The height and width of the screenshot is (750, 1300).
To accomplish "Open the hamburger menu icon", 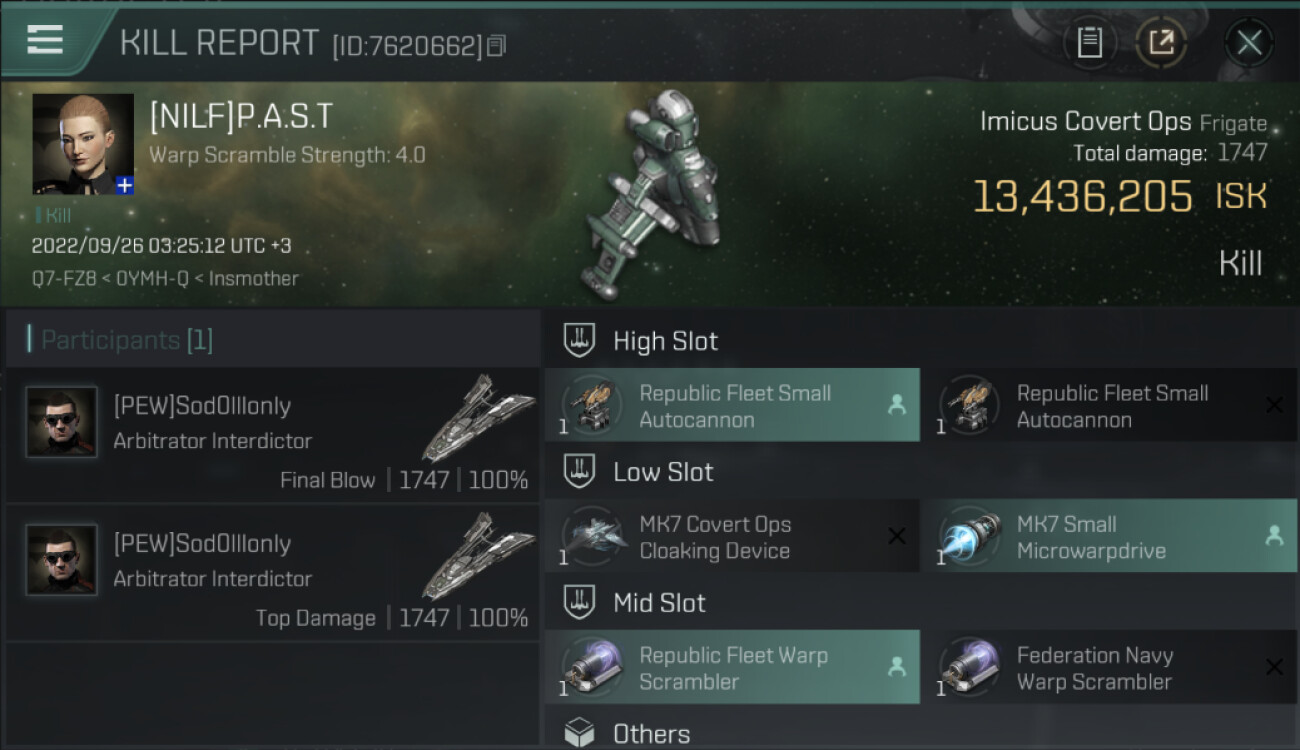I will pos(45,40).
